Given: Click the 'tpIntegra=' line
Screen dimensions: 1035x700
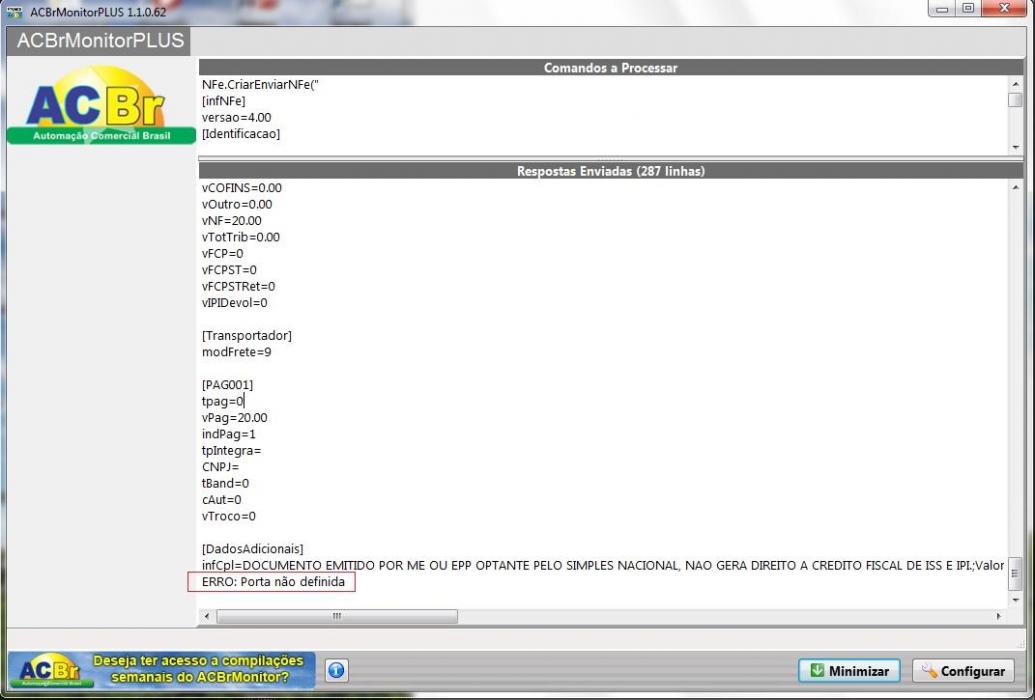Looking at the screenshot, I should 232,450.
